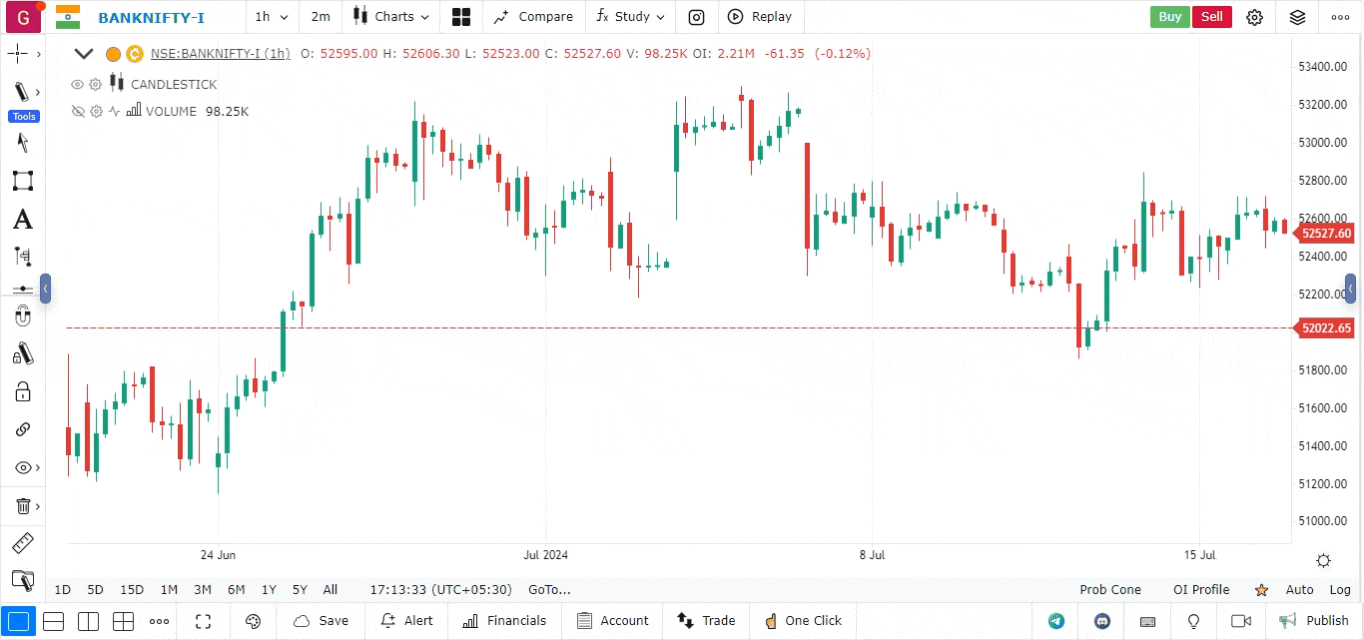The image size is (1364, 640).
Task: Open the layers icon in top bar
Action: (x=1297, y=17)
